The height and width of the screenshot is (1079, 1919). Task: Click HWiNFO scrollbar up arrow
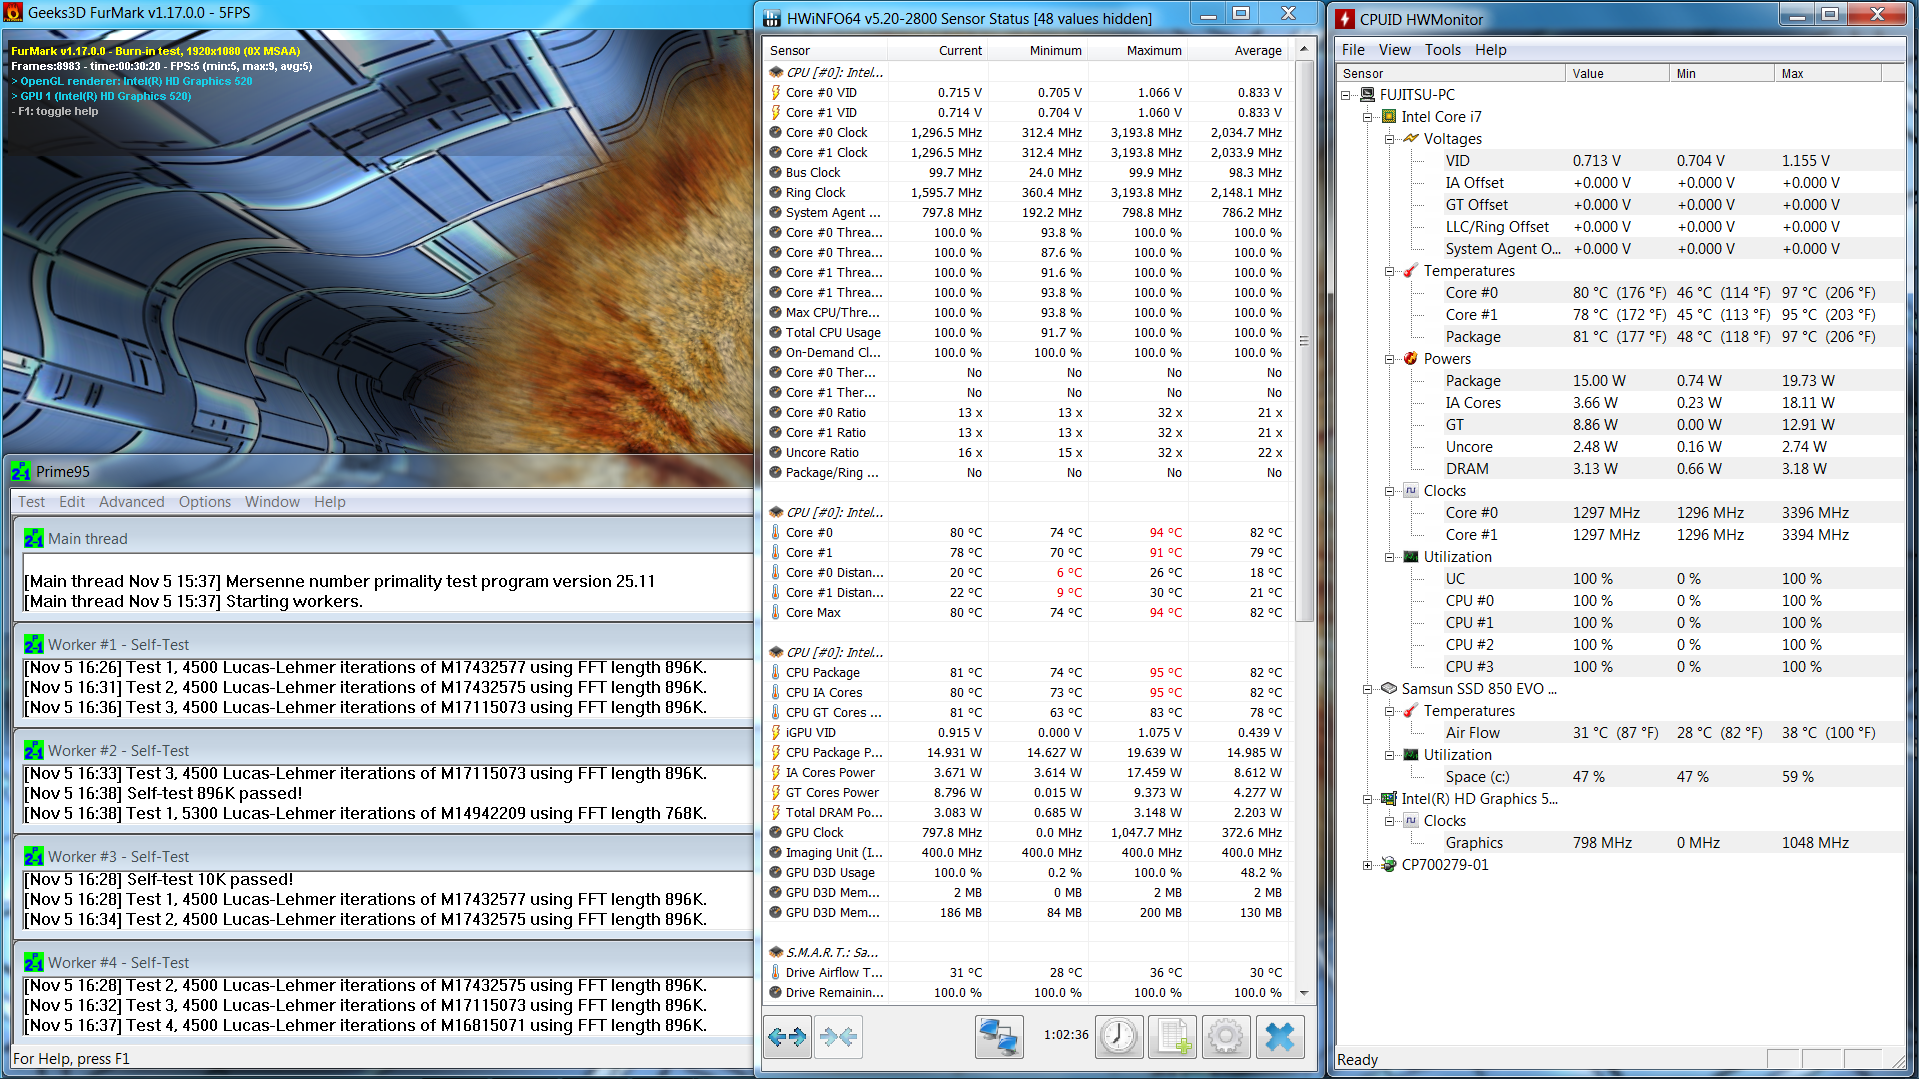(x=1303, y=49)
